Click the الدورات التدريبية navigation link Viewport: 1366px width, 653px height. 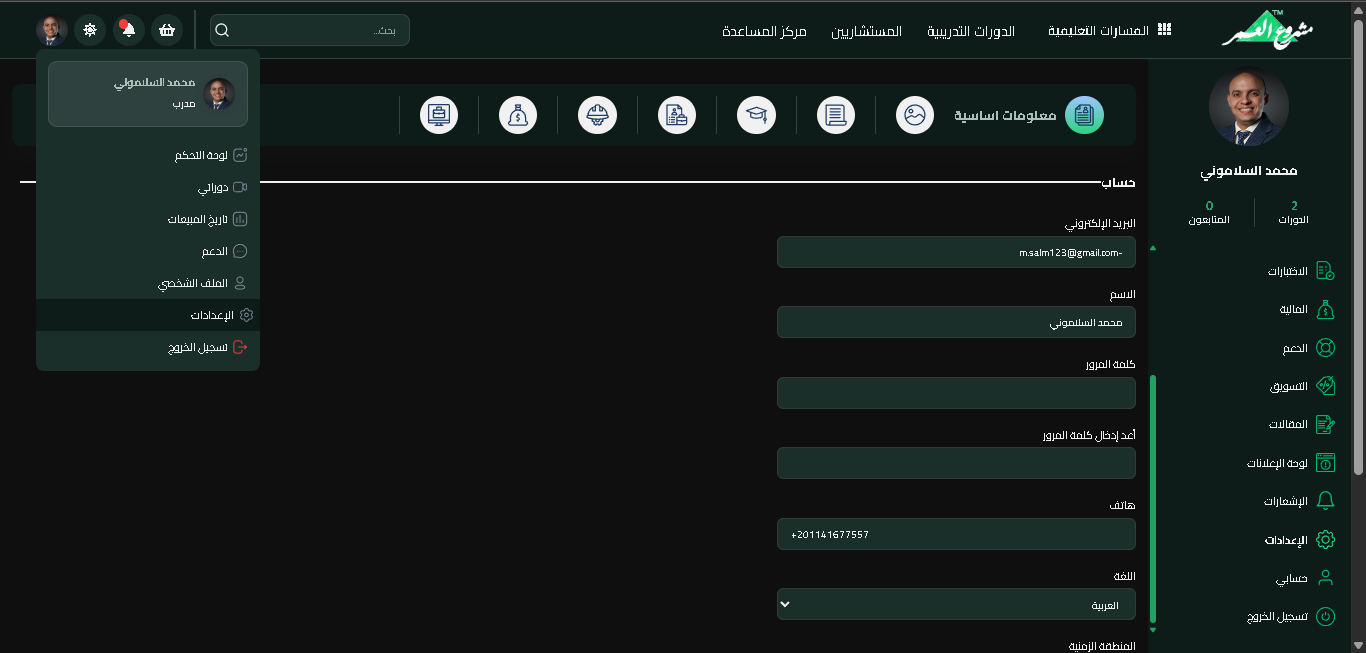pyautogui.click(x=970, y=31)
